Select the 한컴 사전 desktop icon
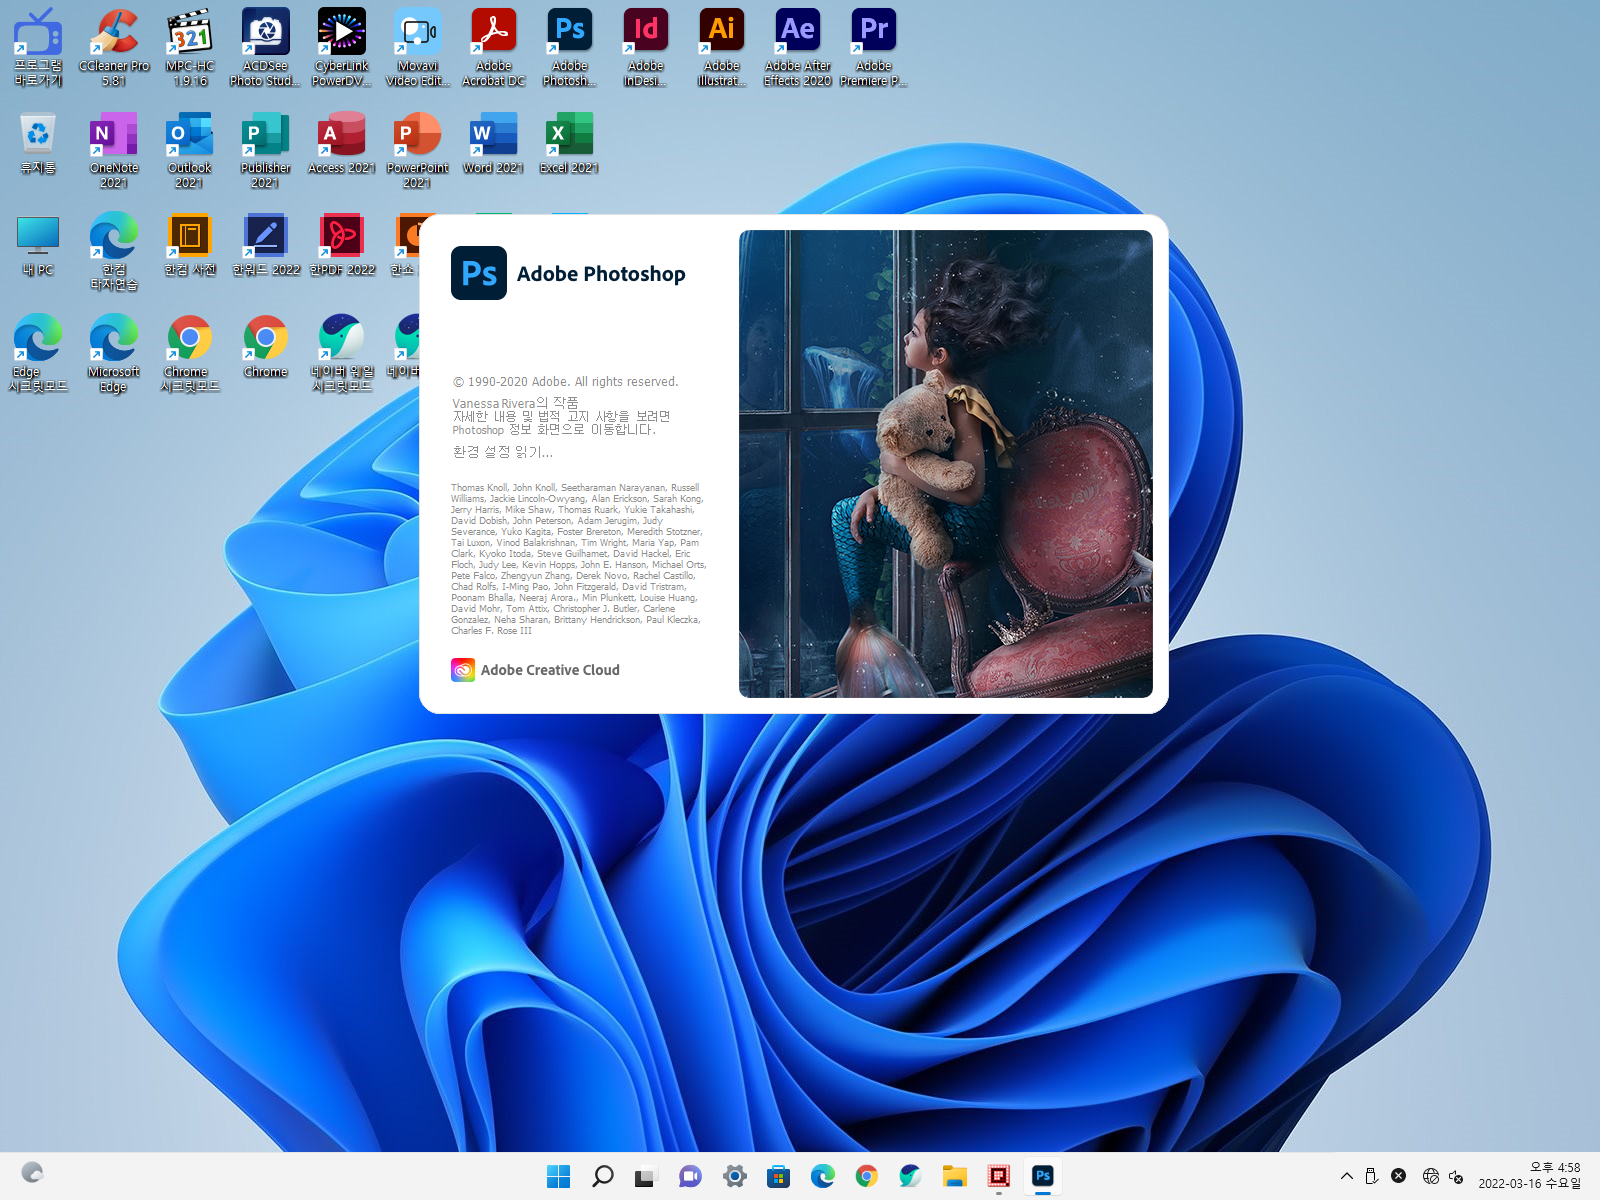The width and height of the screenshot is (1600, 1200). 190,245
